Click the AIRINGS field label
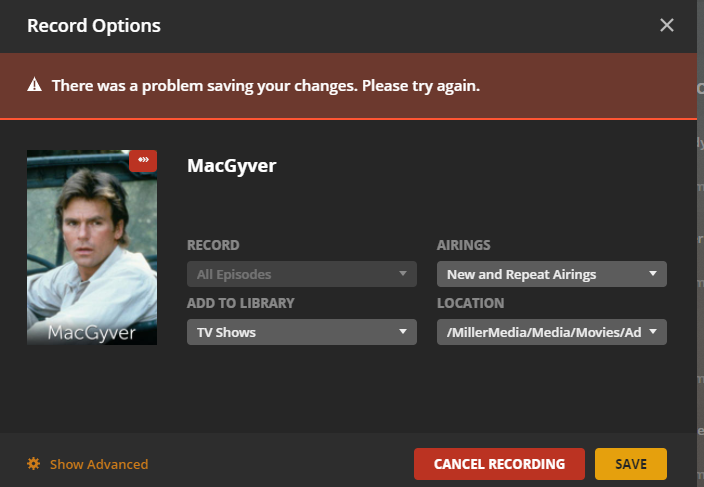Viewport: 704px width, 487px height. pyautogui.click(x=464, y=245)
